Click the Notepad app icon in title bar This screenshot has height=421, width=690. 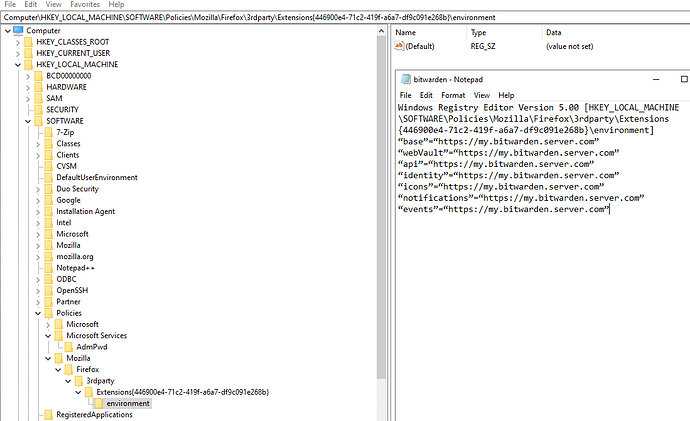click(x=406, y=80)
